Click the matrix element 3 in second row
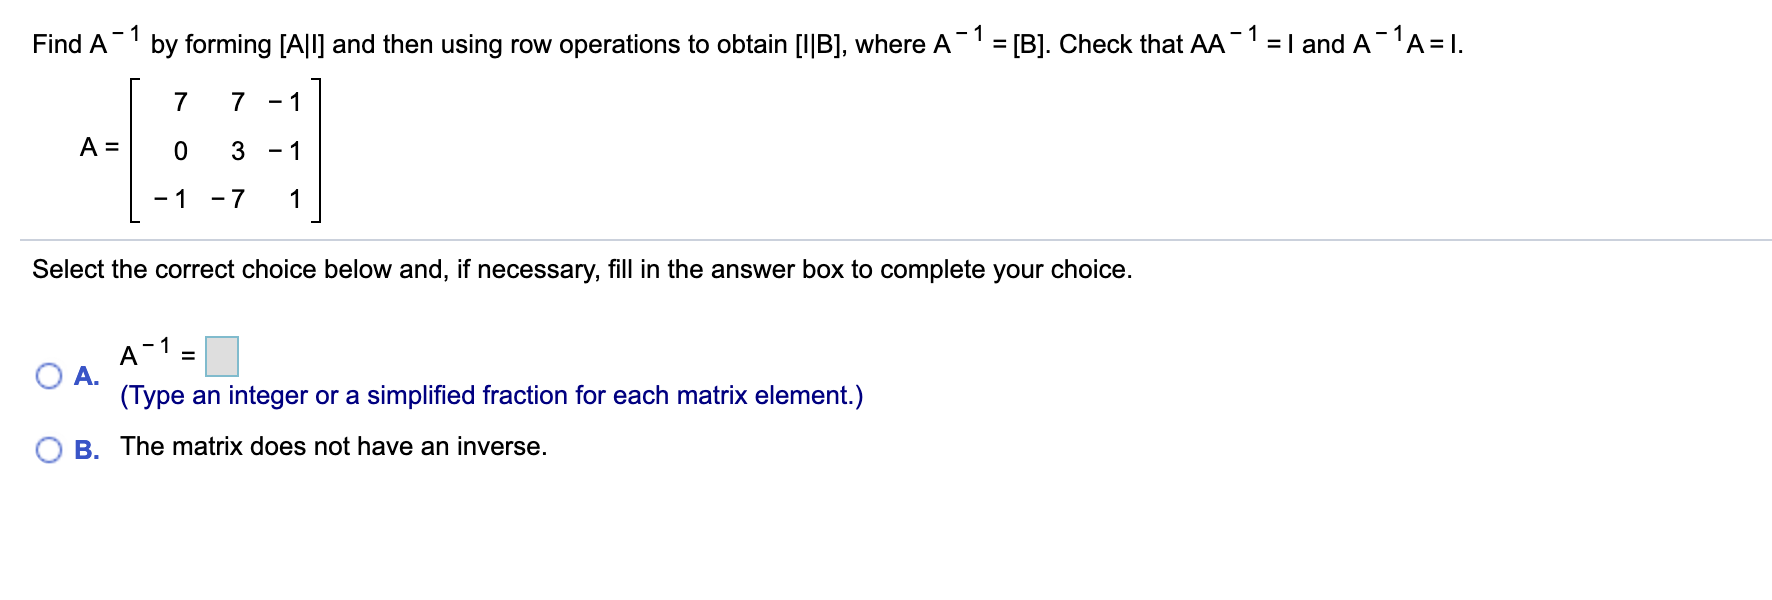The image size is (1772, 600). [238, 151]
